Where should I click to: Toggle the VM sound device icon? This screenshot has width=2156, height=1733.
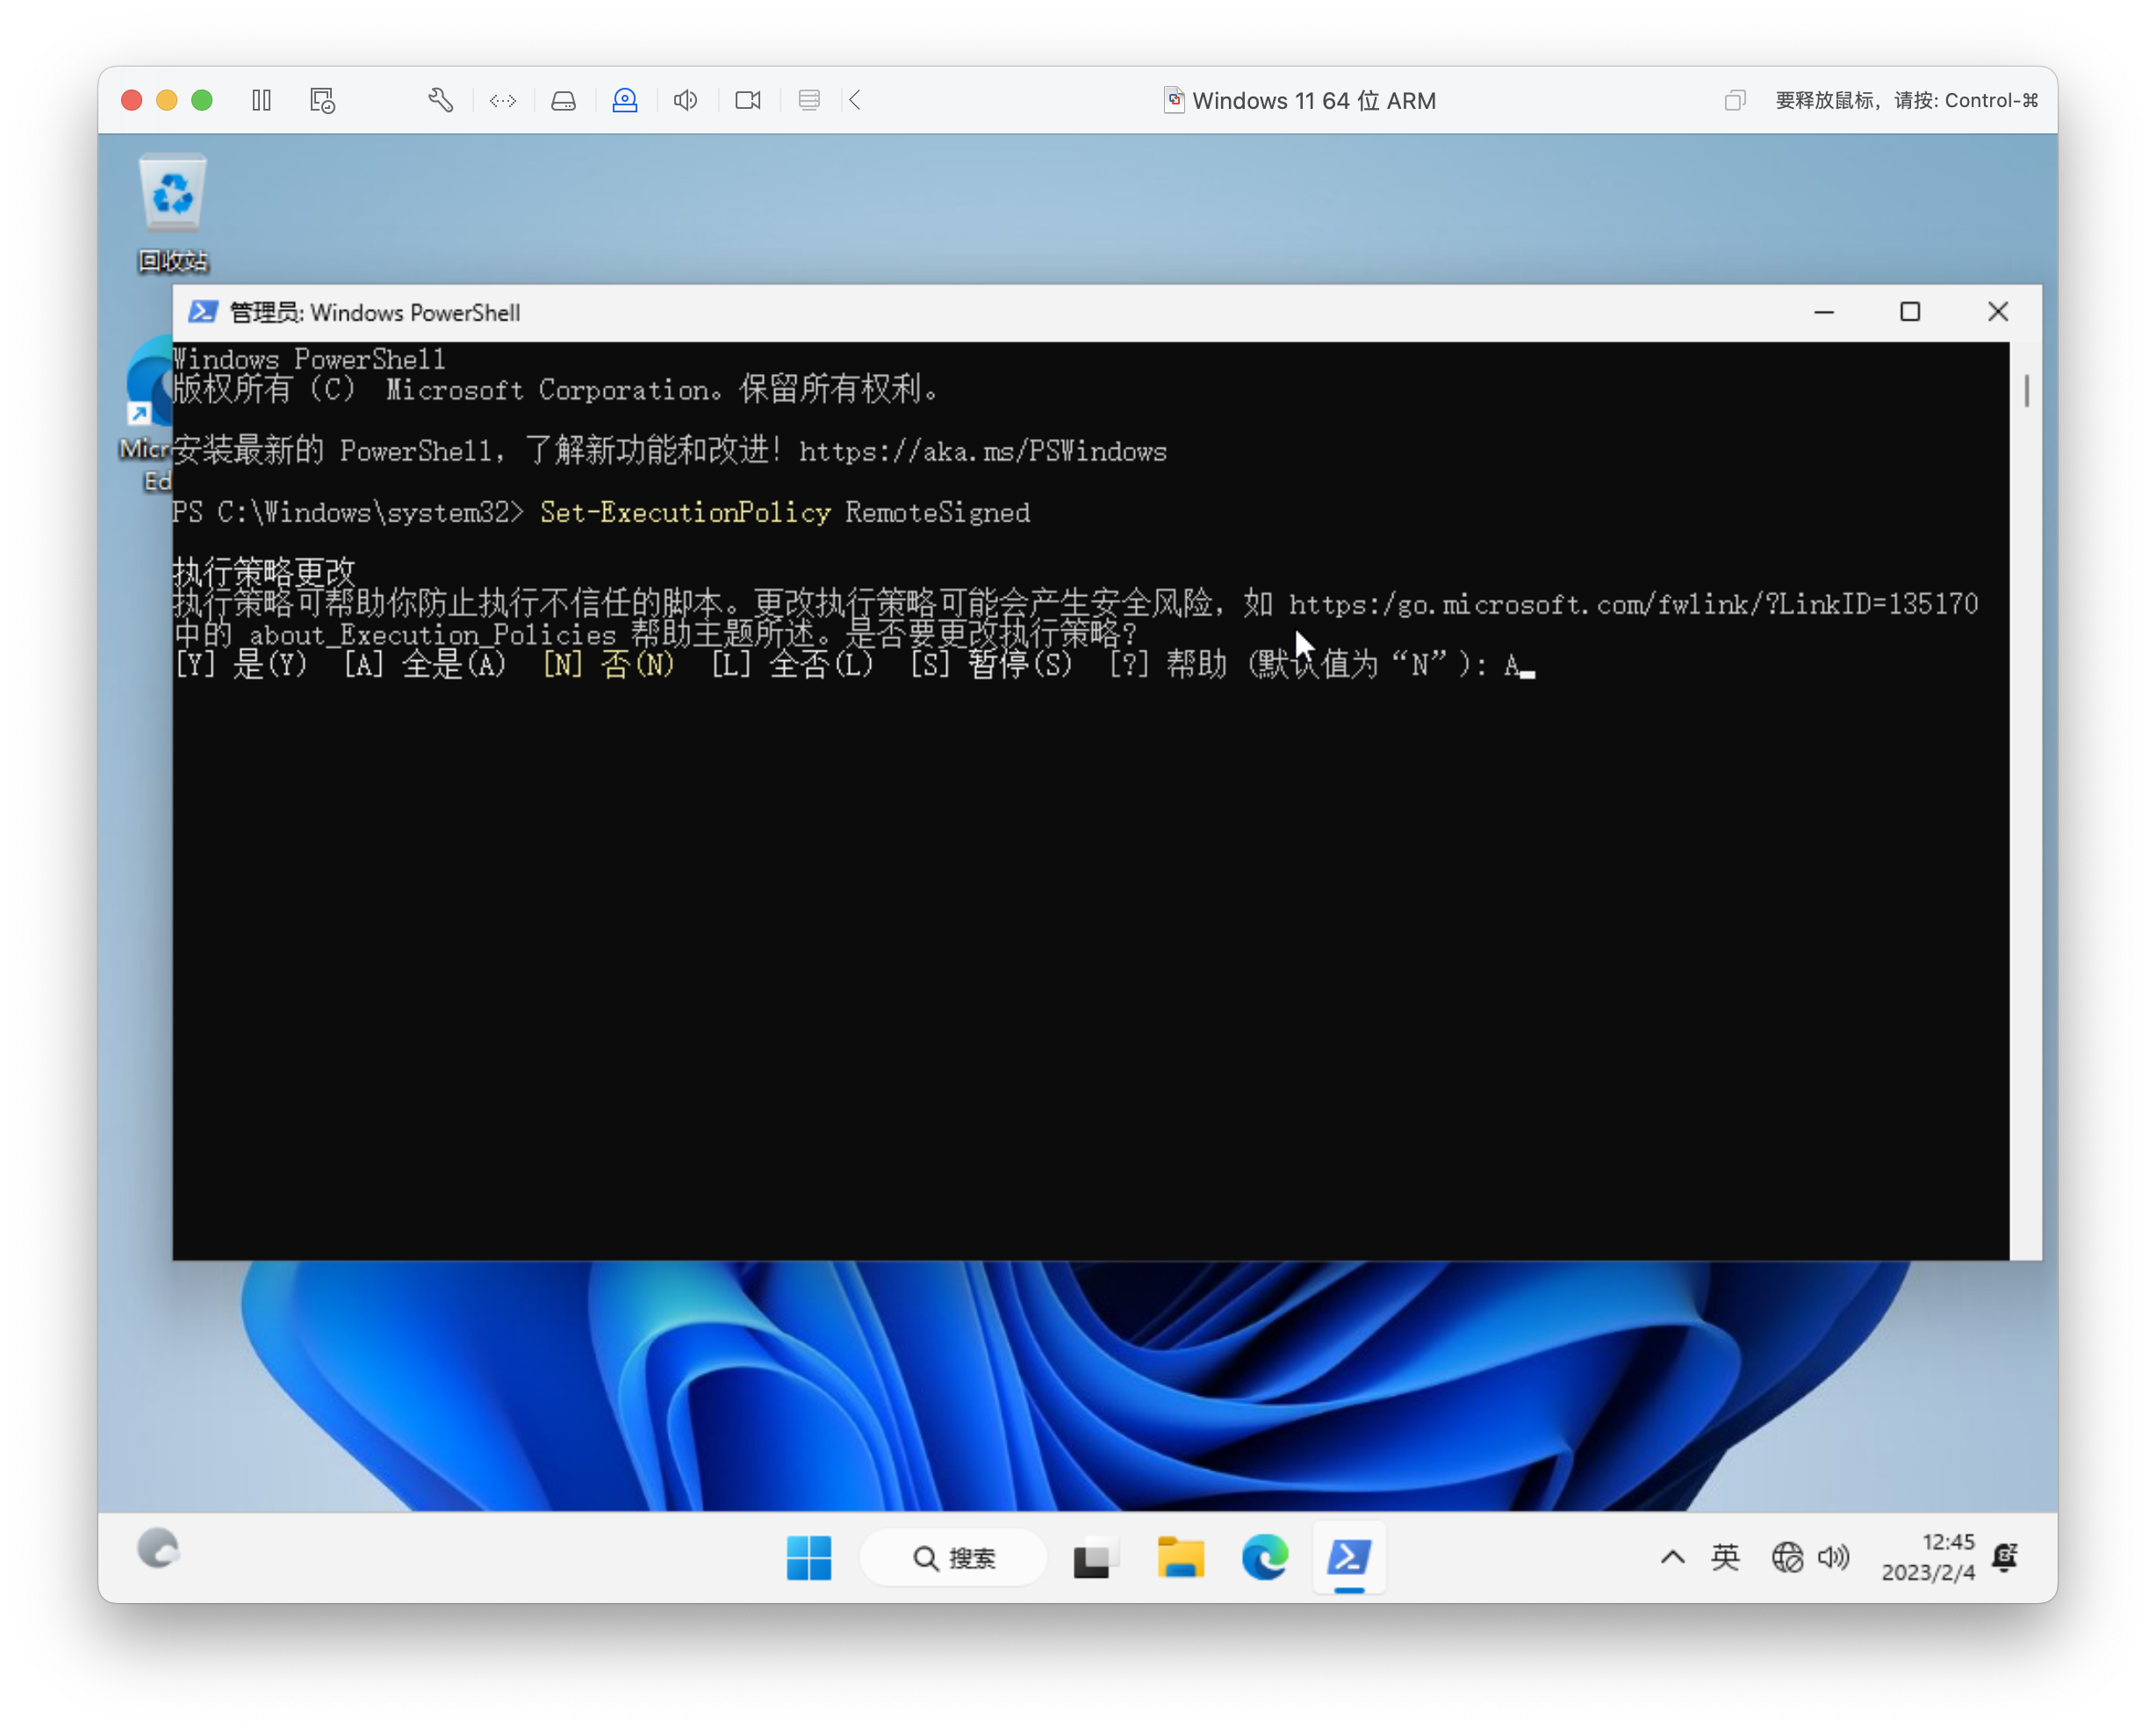686,100
